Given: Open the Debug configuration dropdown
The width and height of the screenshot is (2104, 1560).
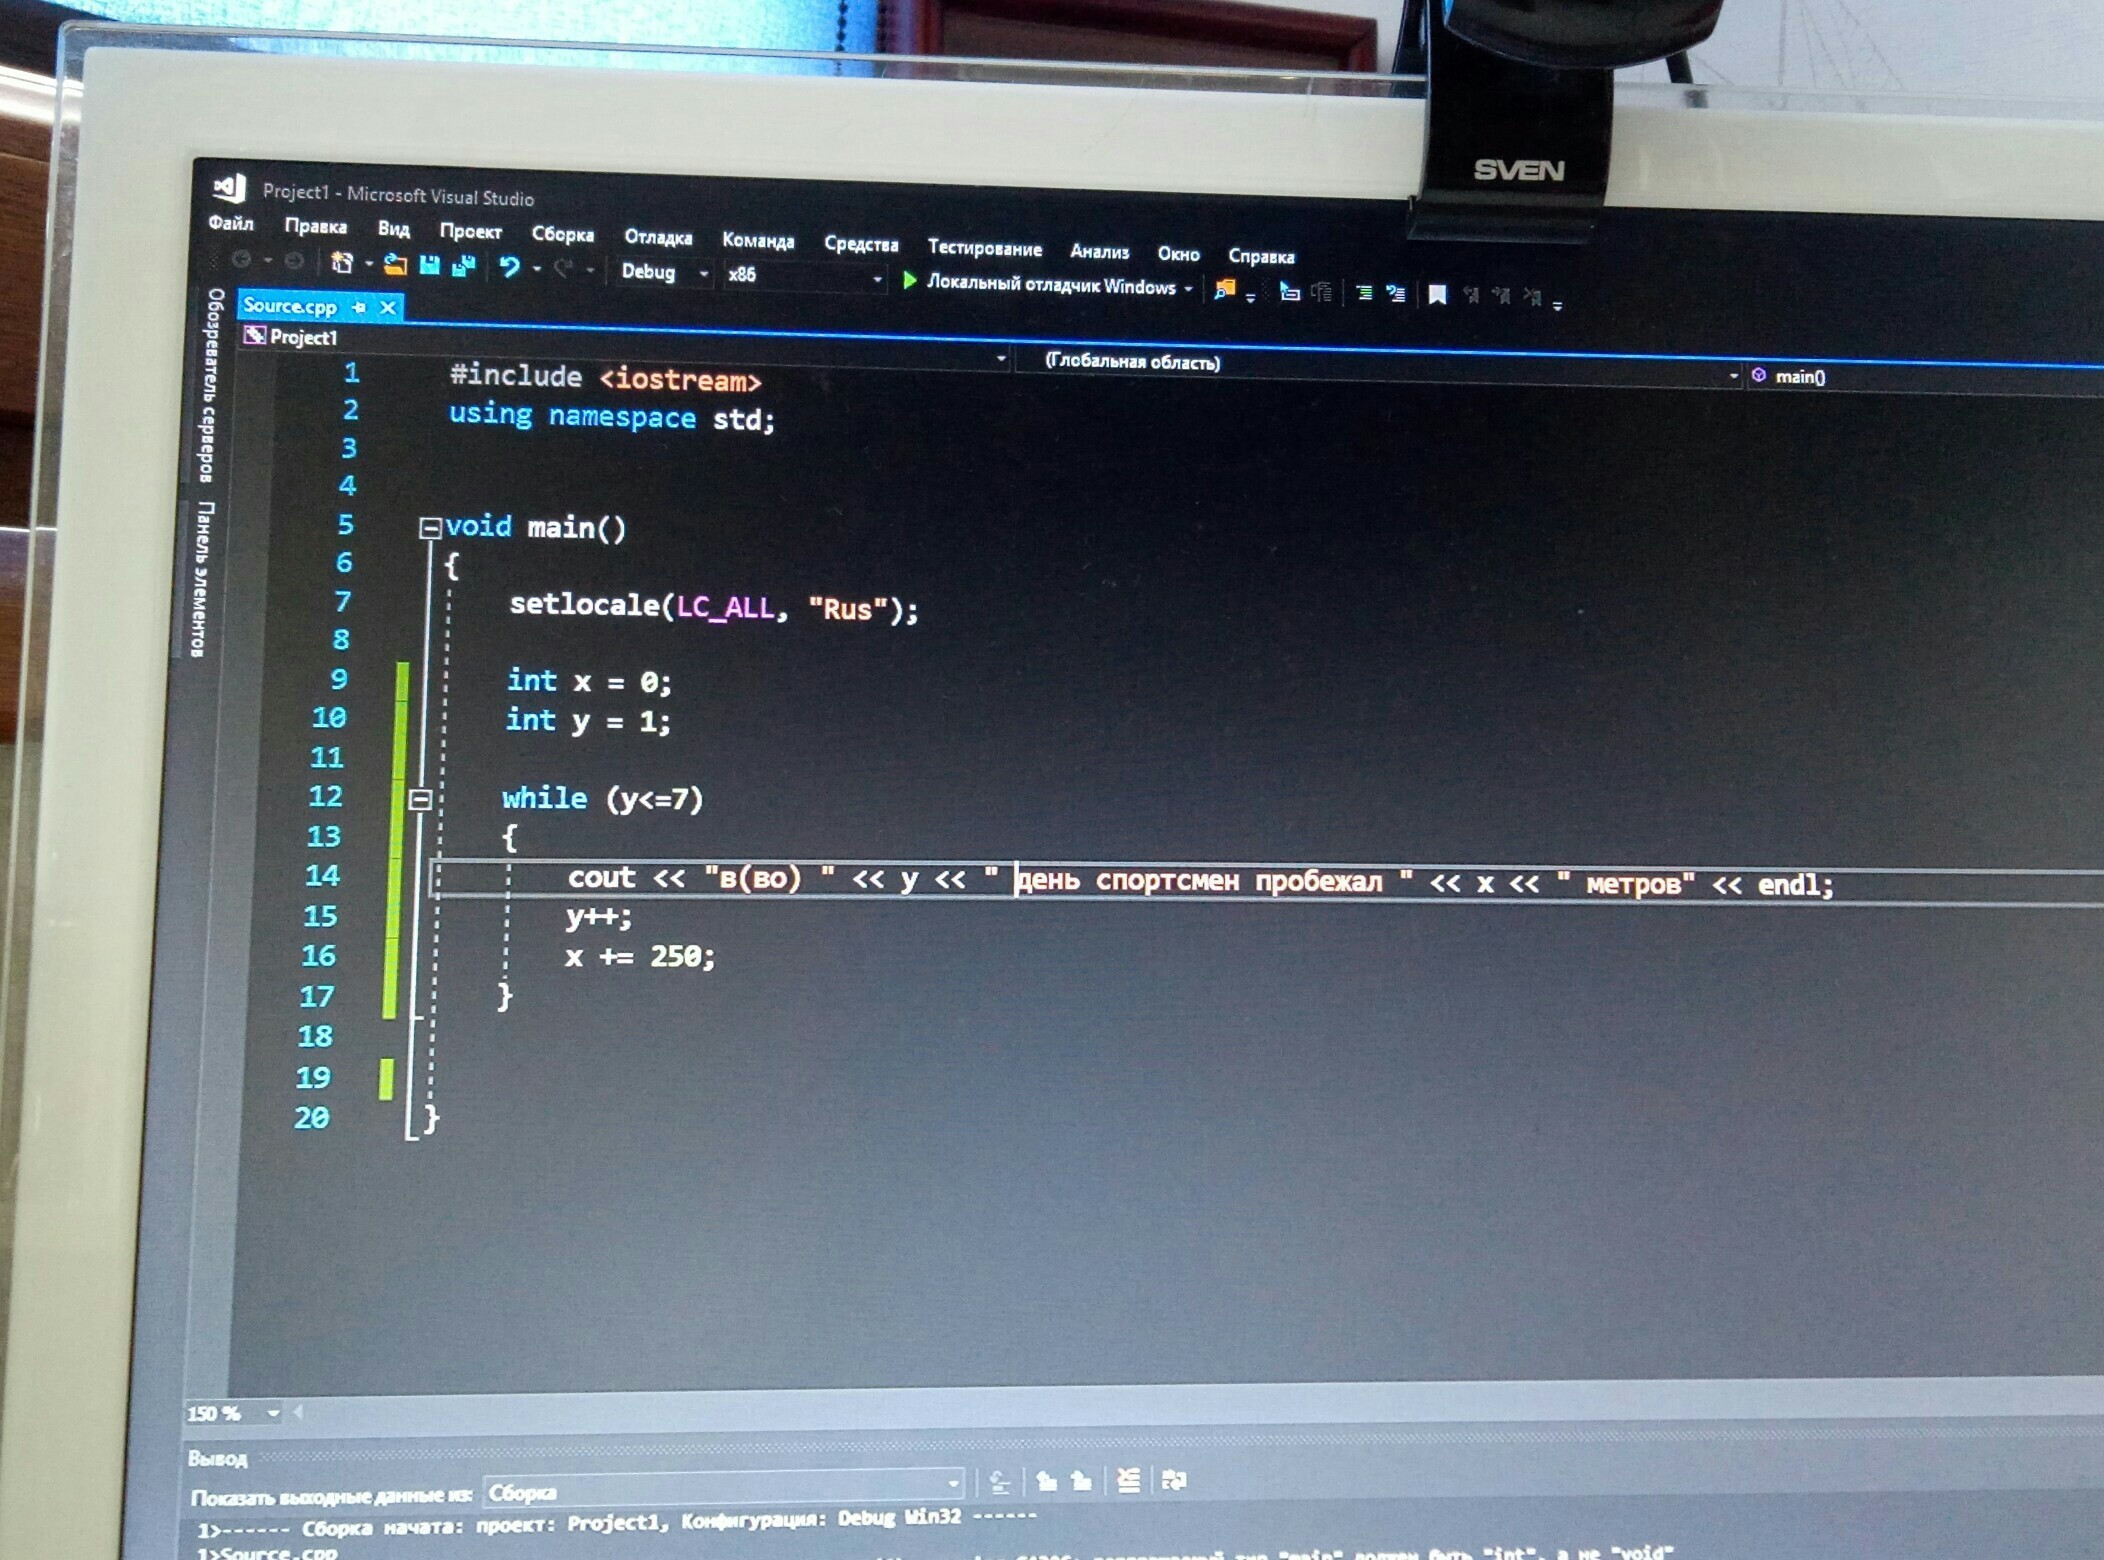Looking at the screenshot, I should tap(704, 273).
